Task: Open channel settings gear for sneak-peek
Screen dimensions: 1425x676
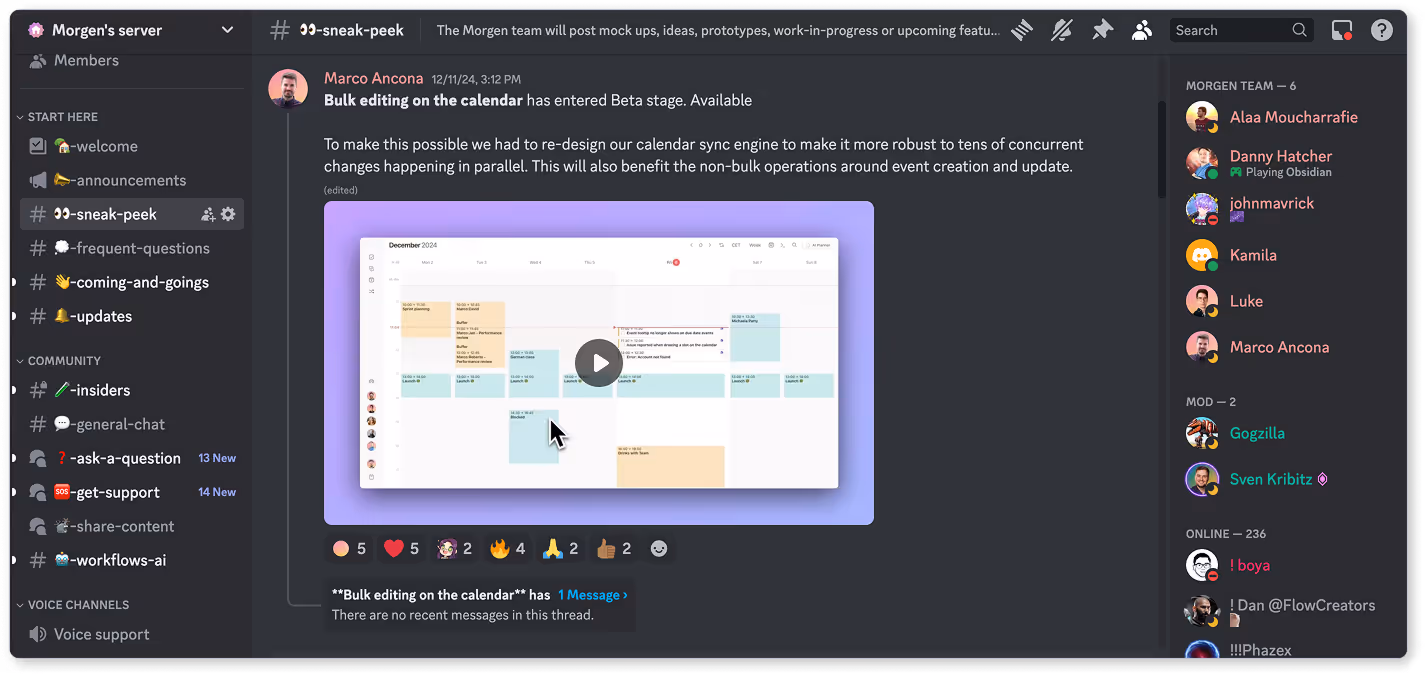Action: (x=228, y=213)
